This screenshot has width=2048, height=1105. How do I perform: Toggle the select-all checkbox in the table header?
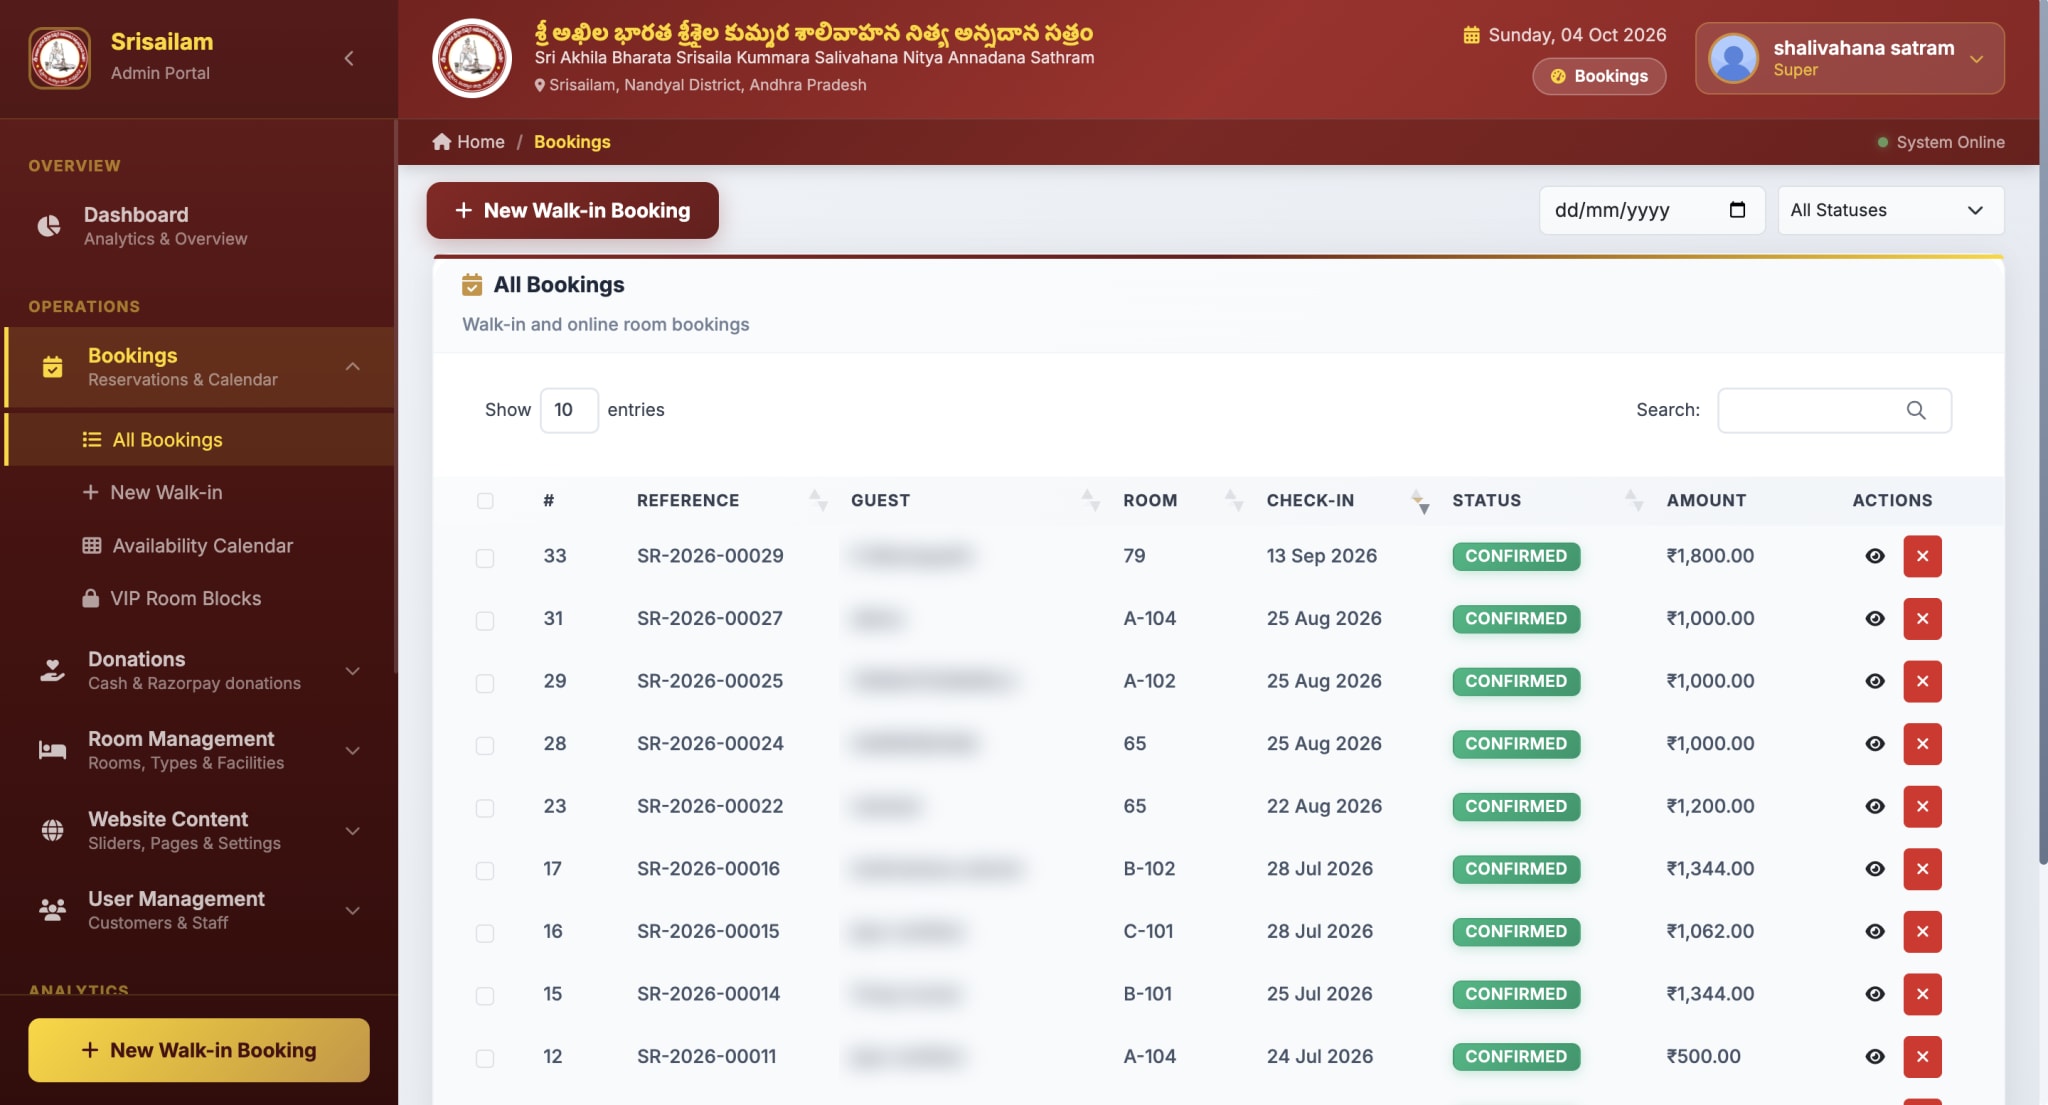485,501
